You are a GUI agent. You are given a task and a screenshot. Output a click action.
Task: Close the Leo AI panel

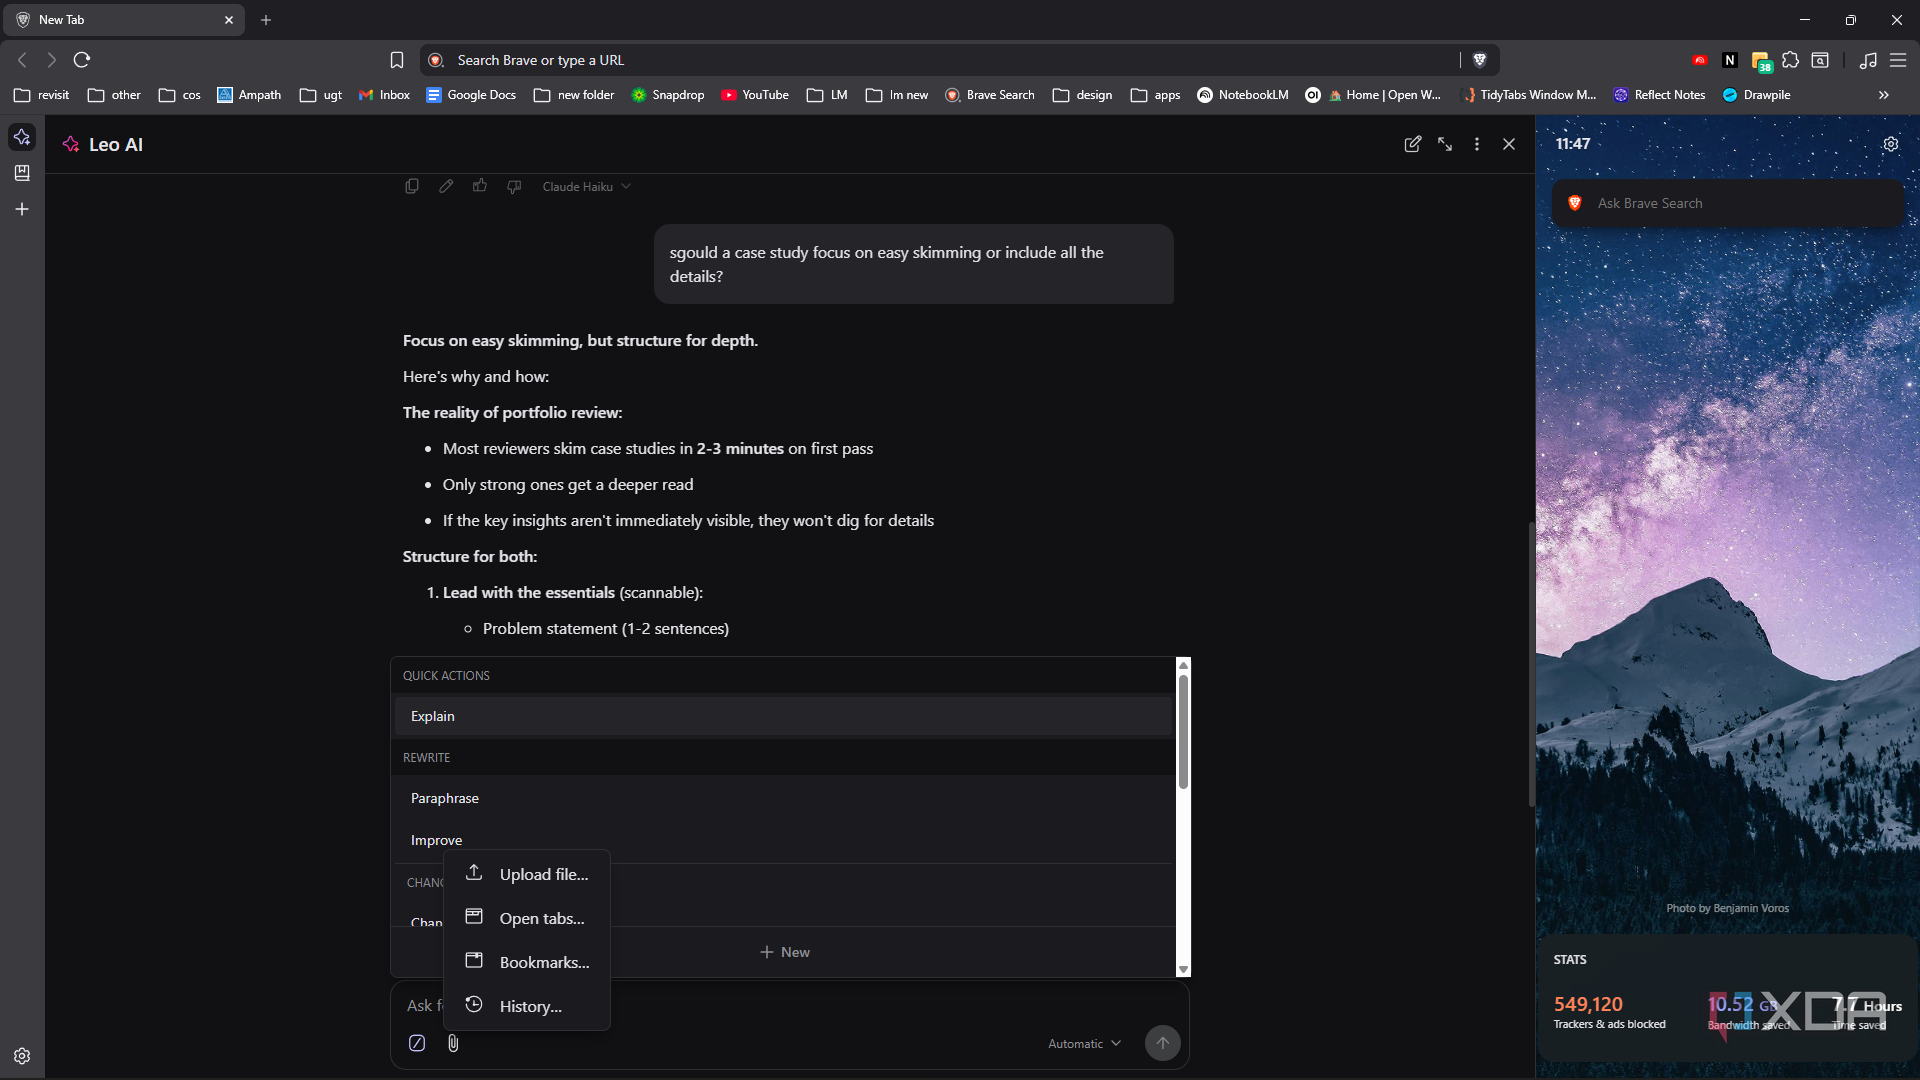(x=1509, y=144)
